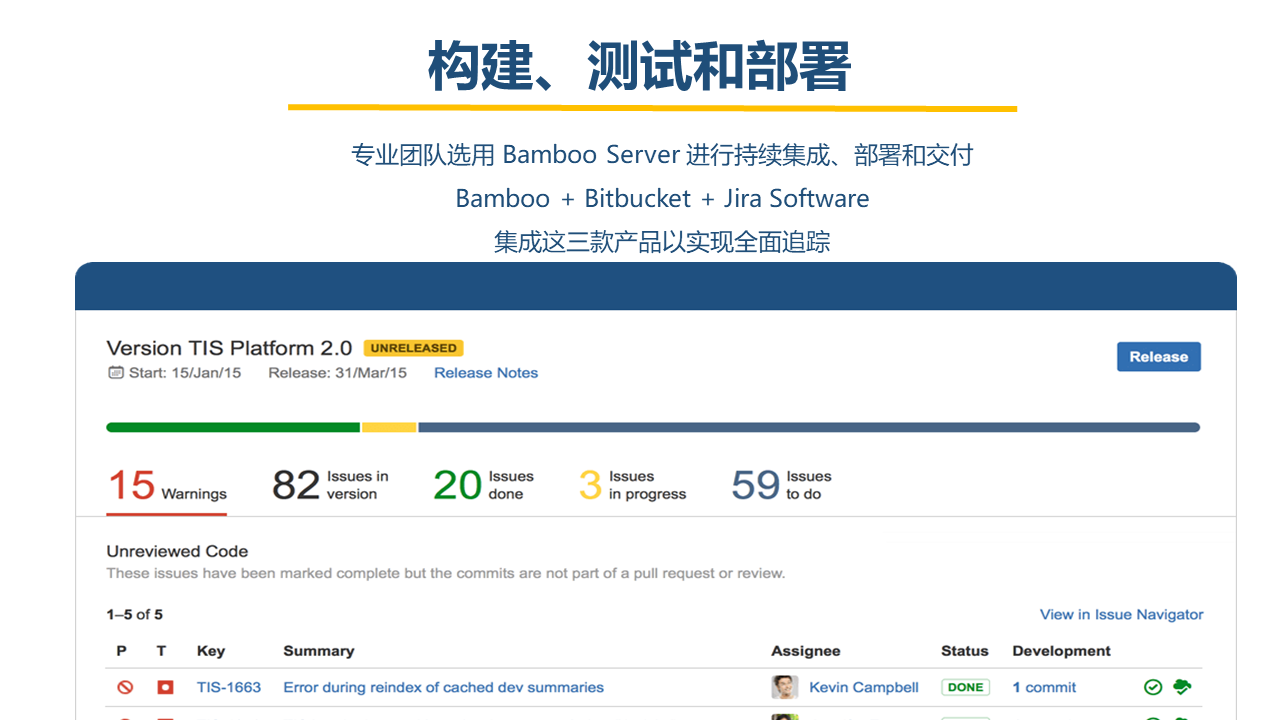Click the calendar icon beside Start date
The height and width of the screenshot is (720, 1280).
pyautogui.click(x=115, y=373)
